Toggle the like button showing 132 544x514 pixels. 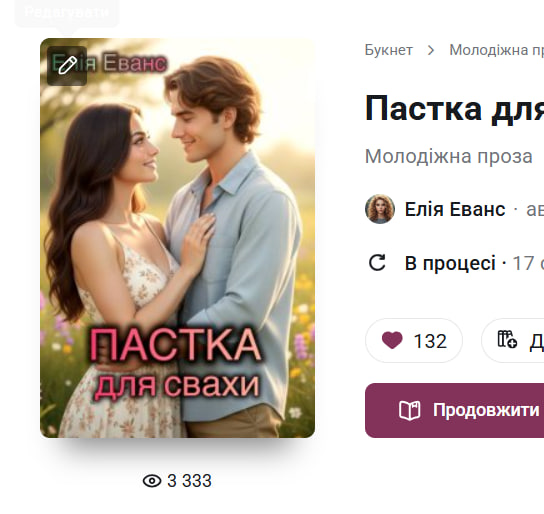point(414,340)
